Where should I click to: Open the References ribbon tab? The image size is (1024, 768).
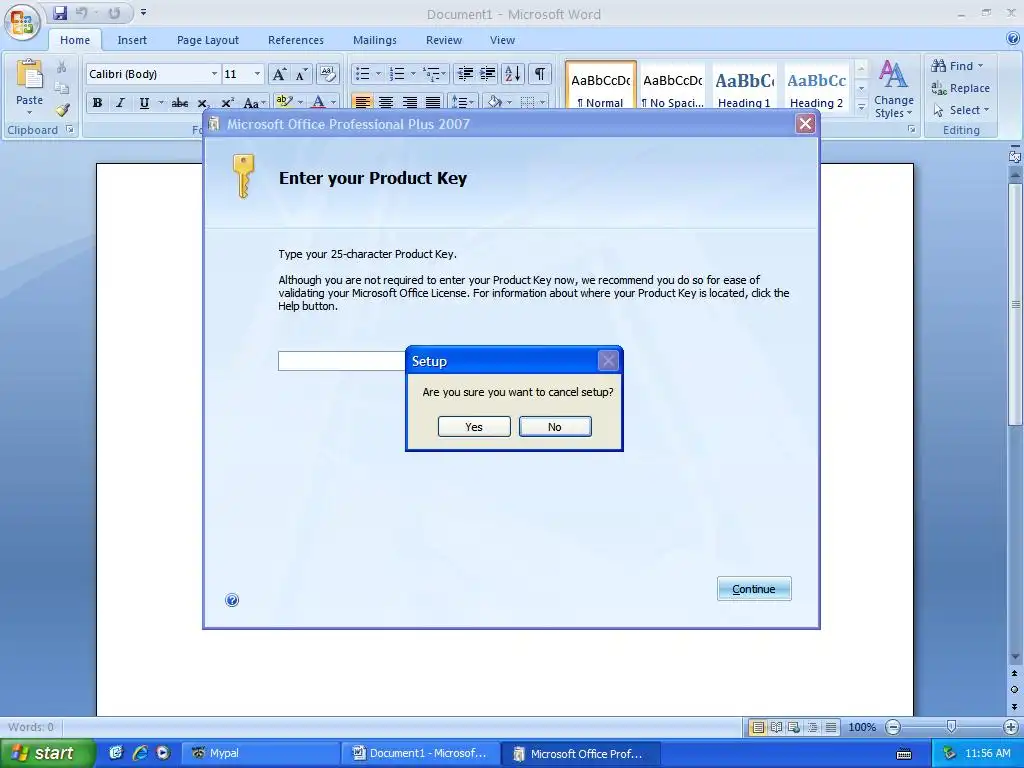tap(296, 40)
